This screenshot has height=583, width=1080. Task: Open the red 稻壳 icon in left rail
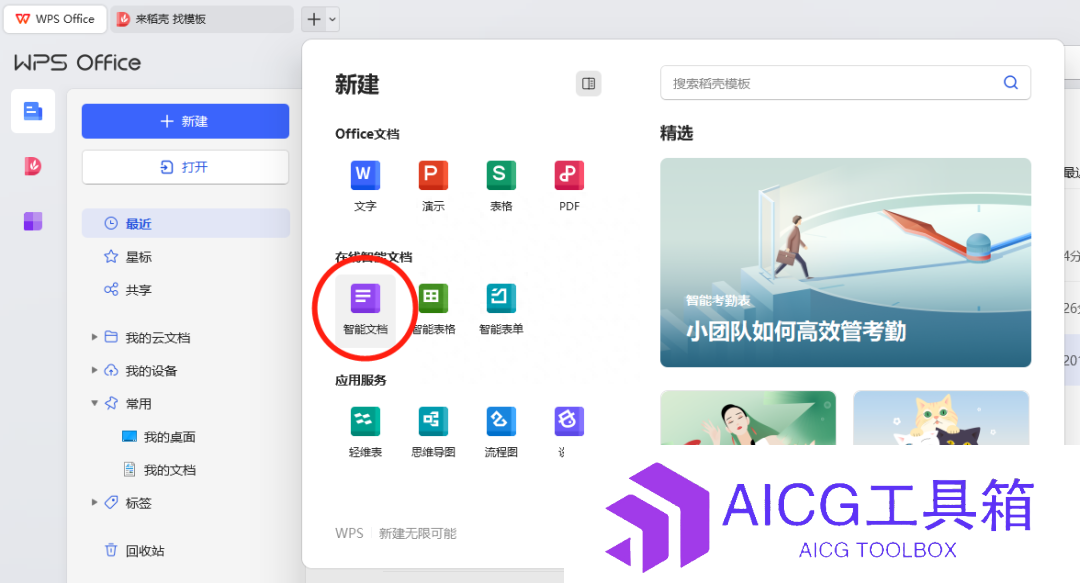(33, 166)
